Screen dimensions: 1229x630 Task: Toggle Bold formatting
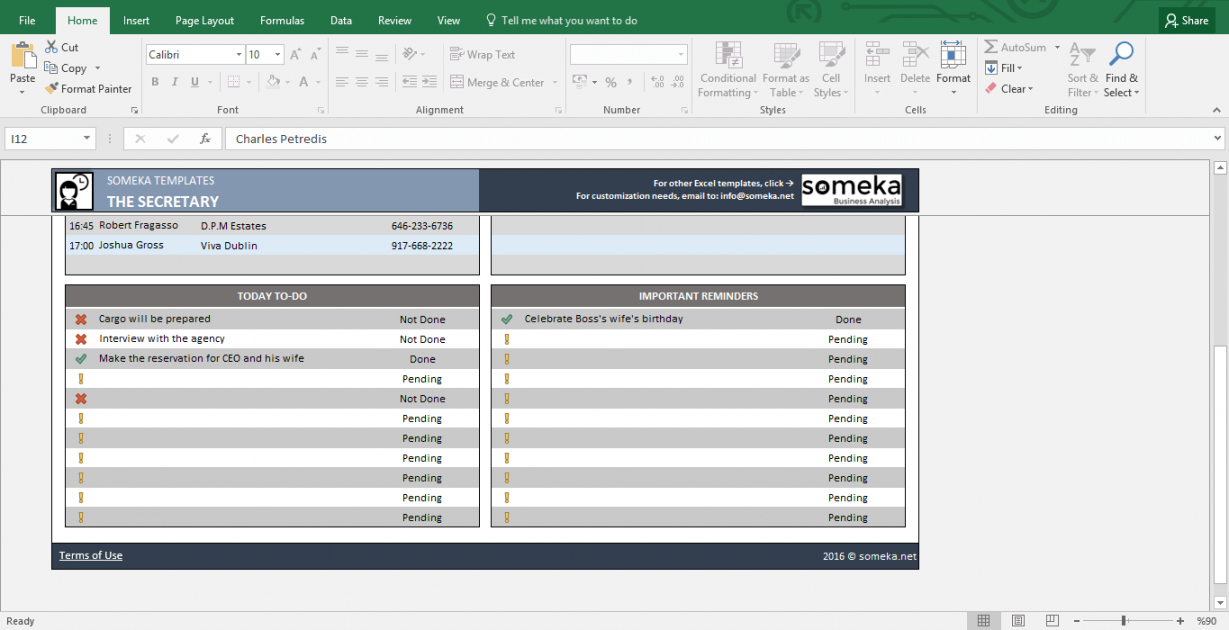tap(155, 82)
